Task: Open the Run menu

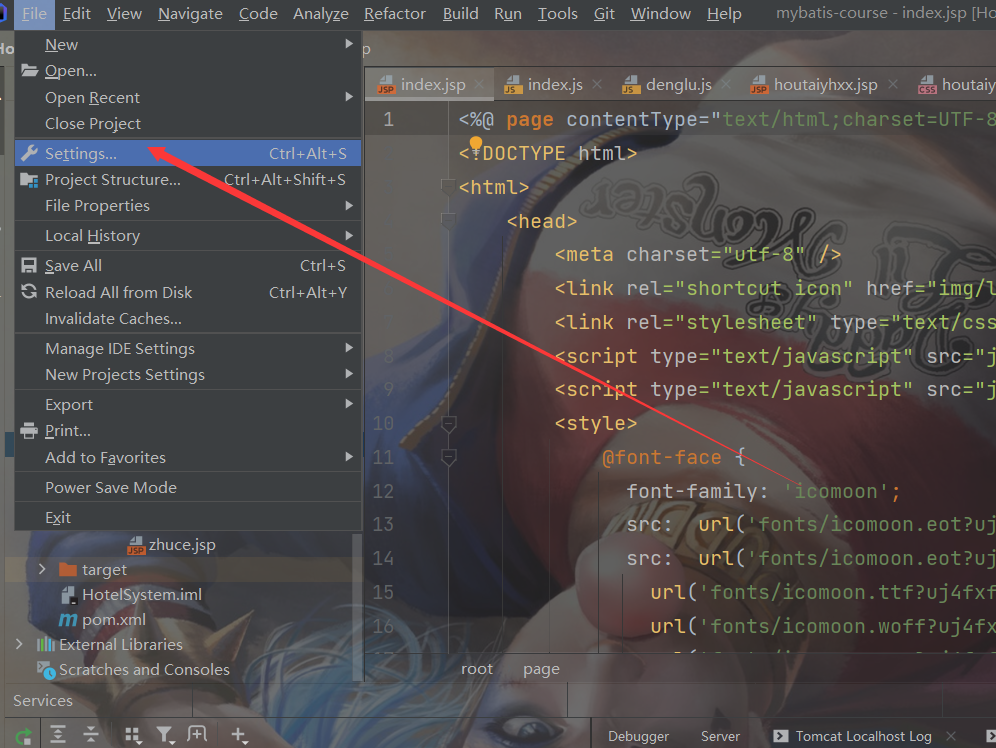Action: [508, 13]
